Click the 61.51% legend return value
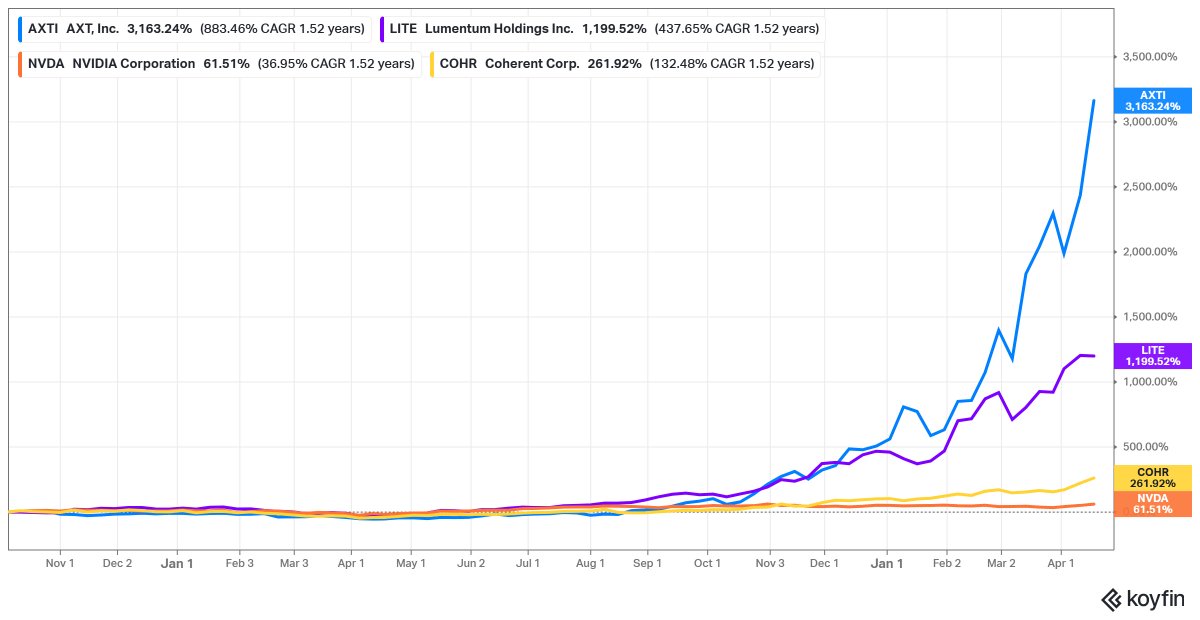Viewport: 1200px width, 620px height. pyautogui.click(x=227, y=64)
